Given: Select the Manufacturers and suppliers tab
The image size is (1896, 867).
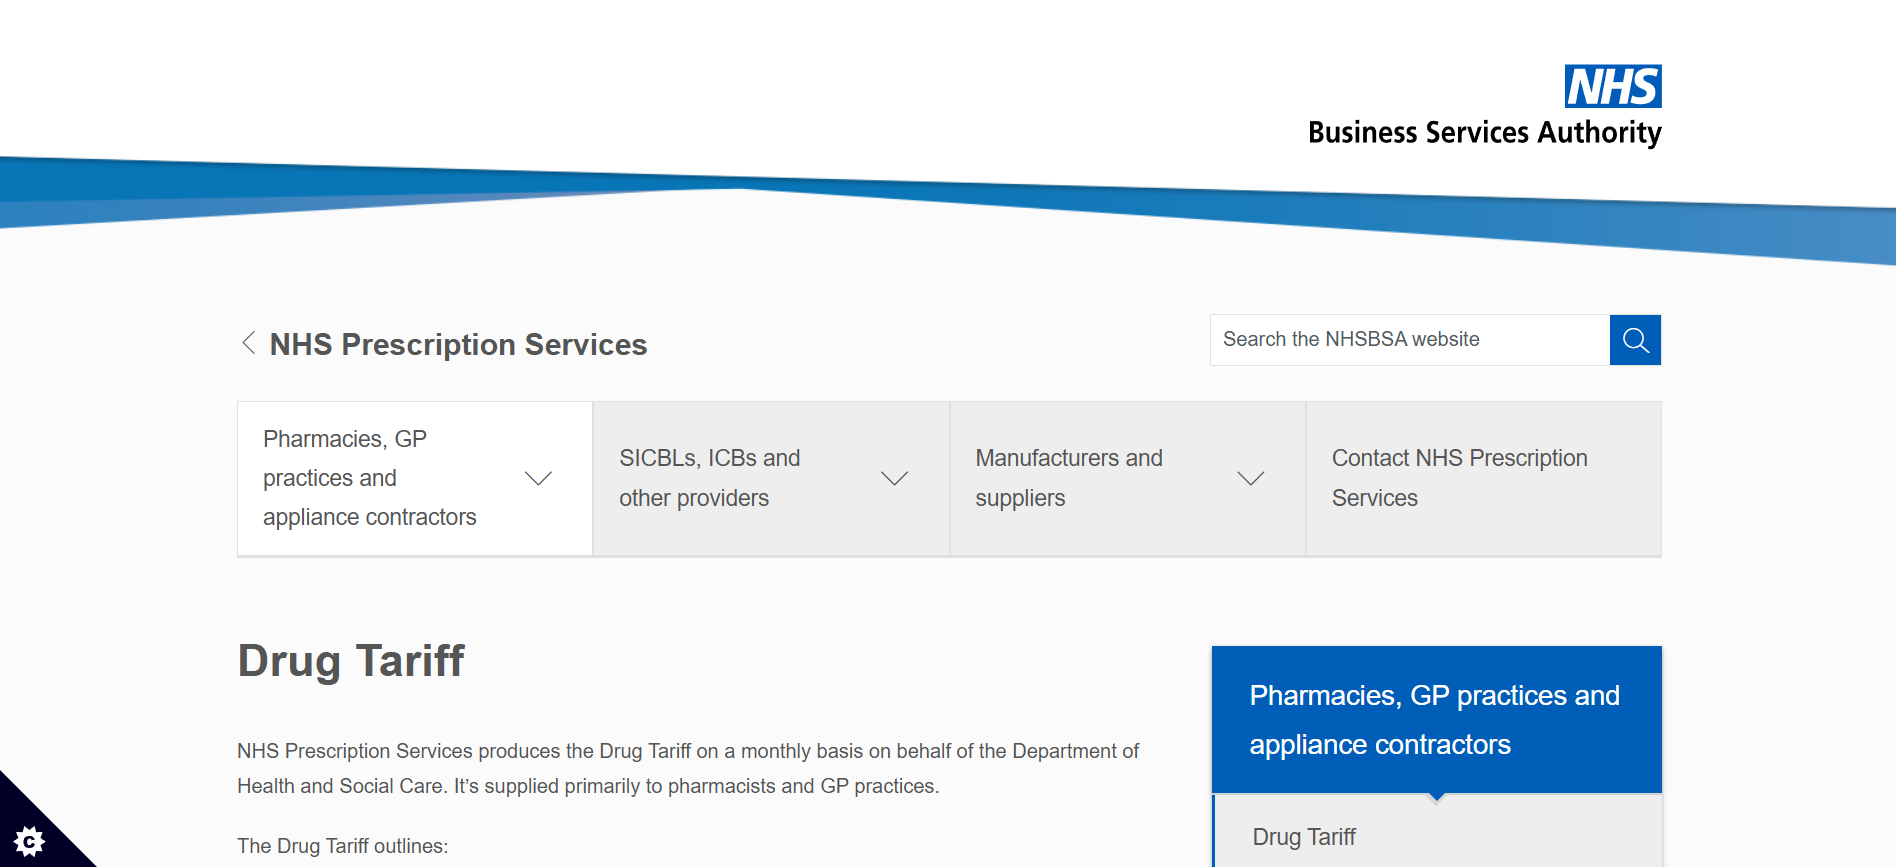Looking at the screenshot, I should pyautogui.click(x=1127, y=478).
